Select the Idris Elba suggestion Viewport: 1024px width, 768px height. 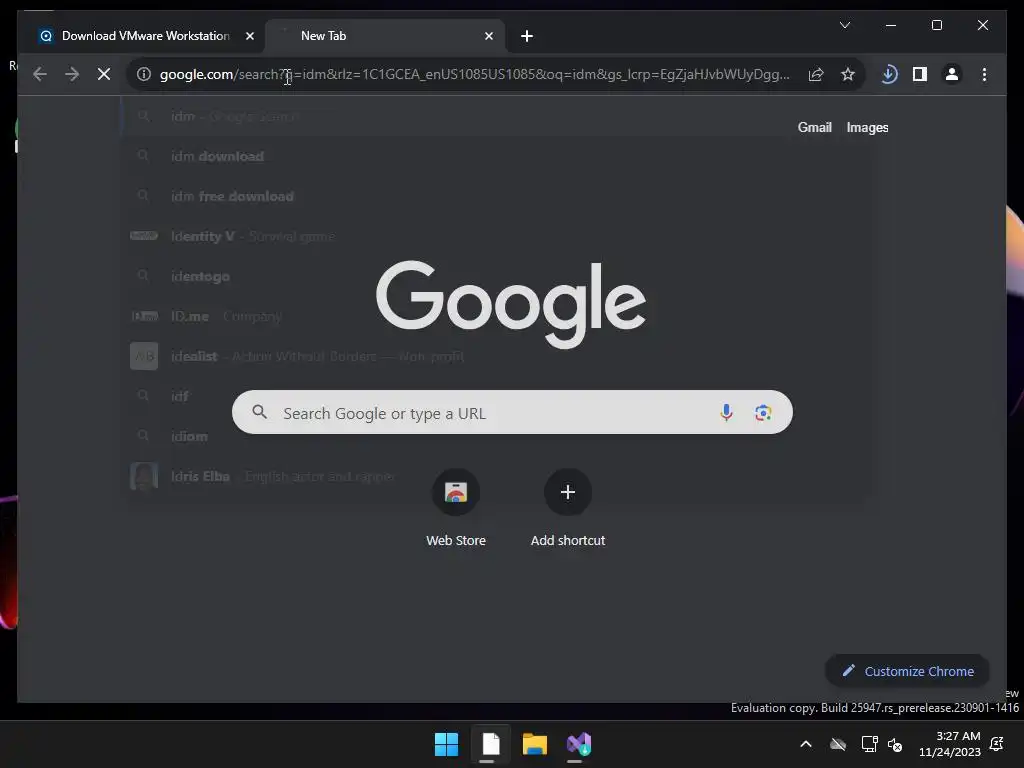(496, 476)
